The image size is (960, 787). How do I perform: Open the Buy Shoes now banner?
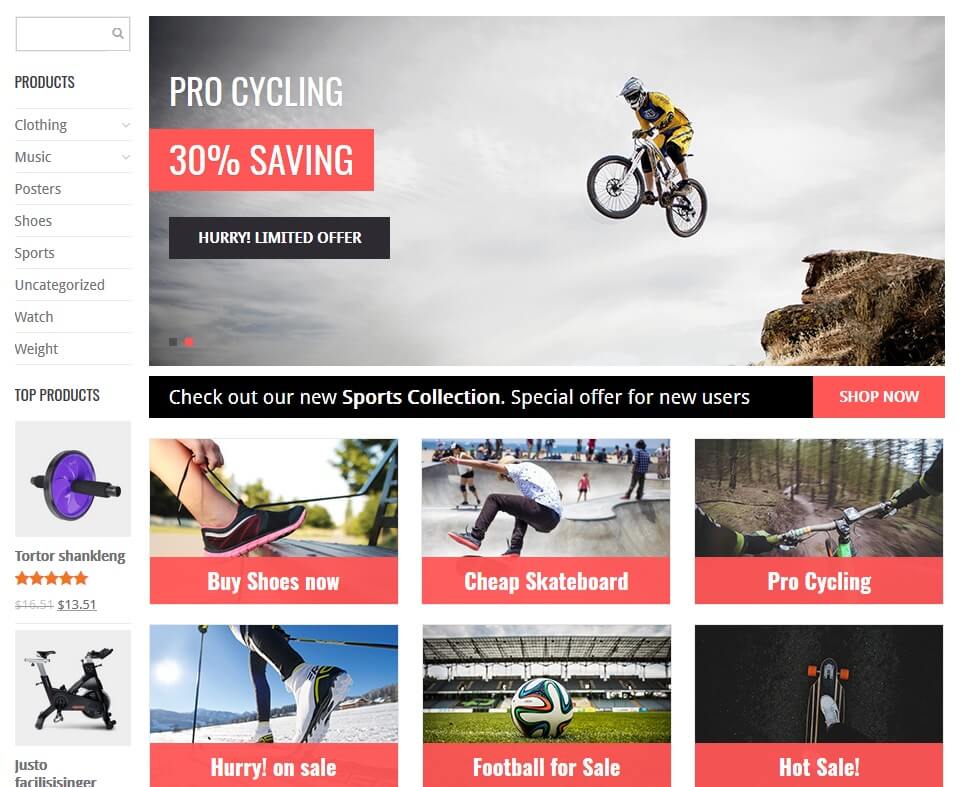coord(274,521)
